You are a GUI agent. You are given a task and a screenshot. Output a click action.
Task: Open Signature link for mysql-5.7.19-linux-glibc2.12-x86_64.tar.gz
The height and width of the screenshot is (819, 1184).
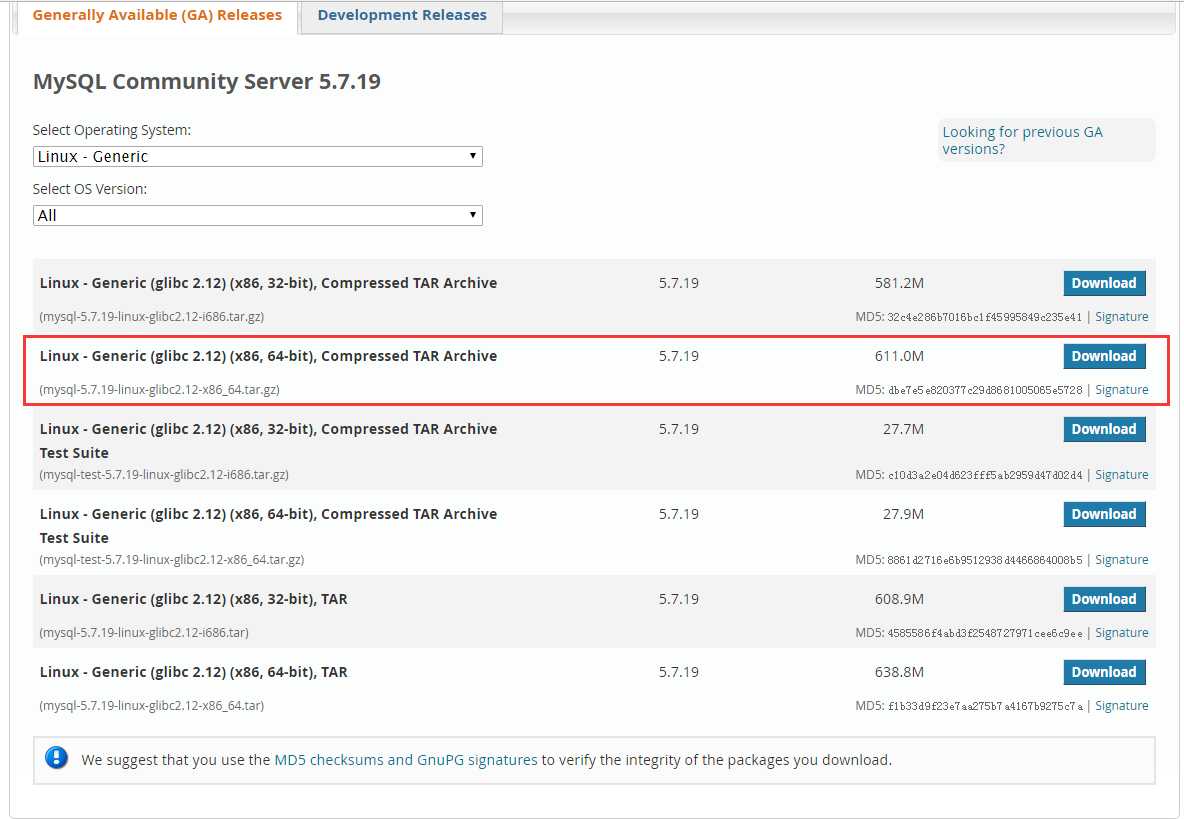1121,390
